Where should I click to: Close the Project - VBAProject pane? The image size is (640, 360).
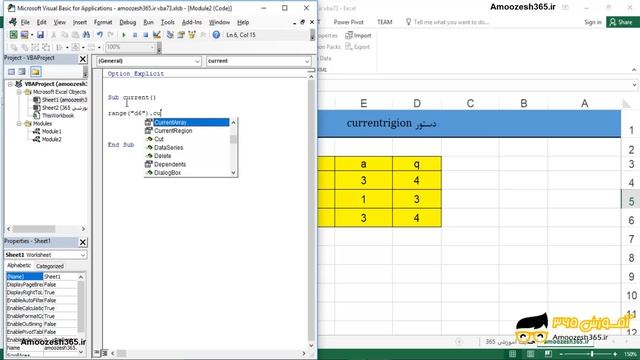[x=83, y=59]
